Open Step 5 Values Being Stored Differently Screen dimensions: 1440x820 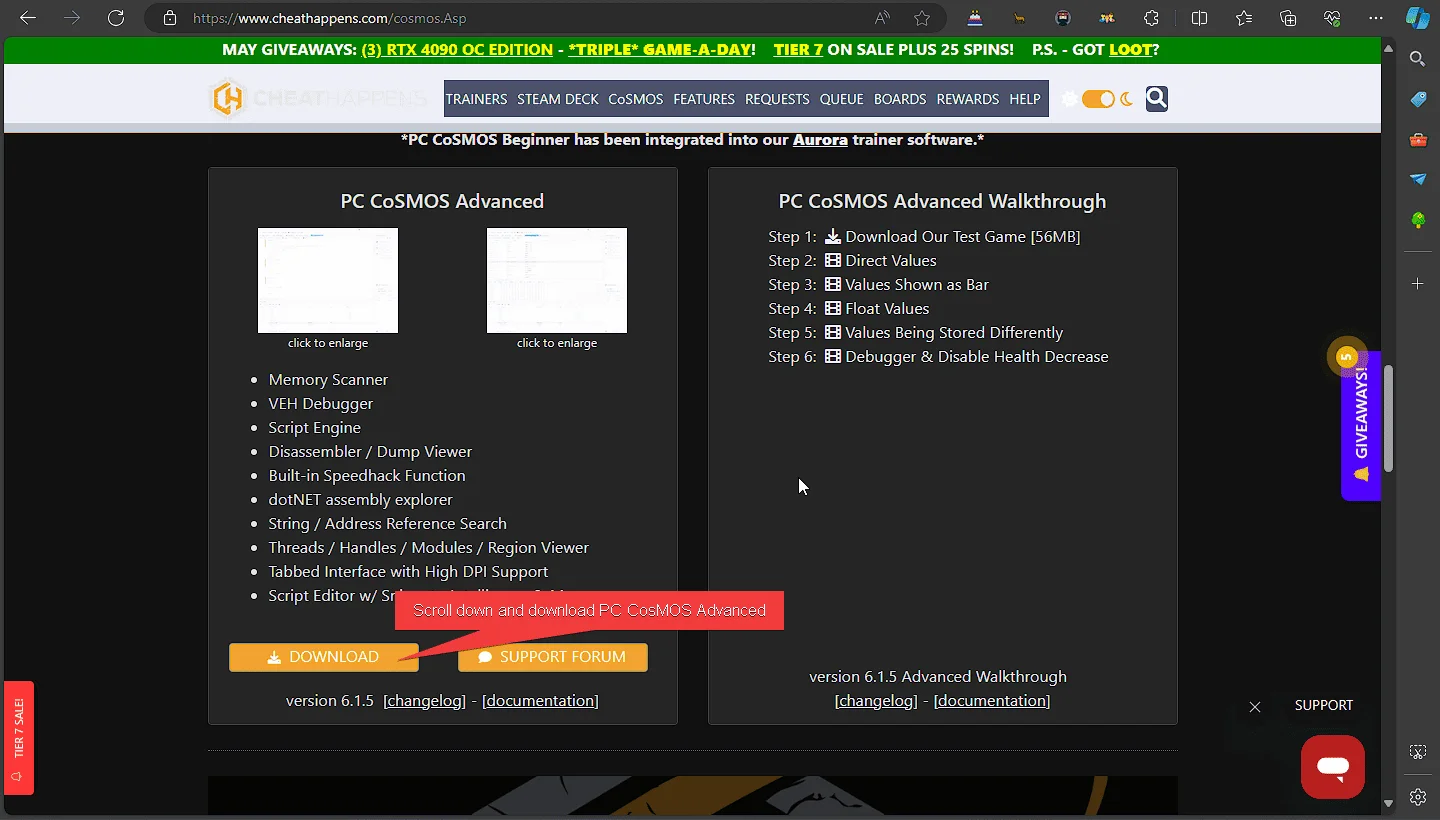tap(943, 333)
